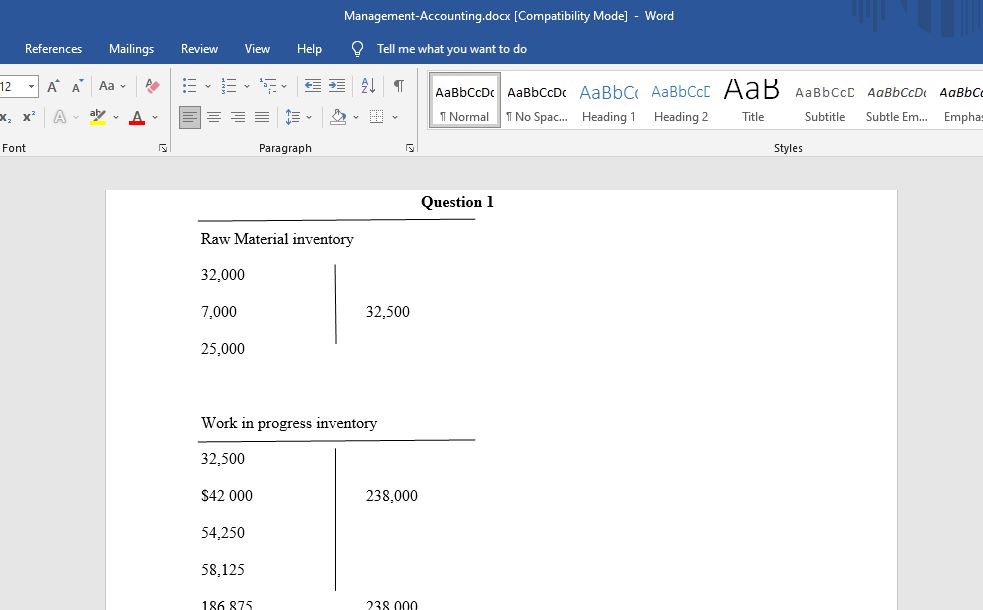
Task: Open the Mailings tab
Action: coord(132,49)
